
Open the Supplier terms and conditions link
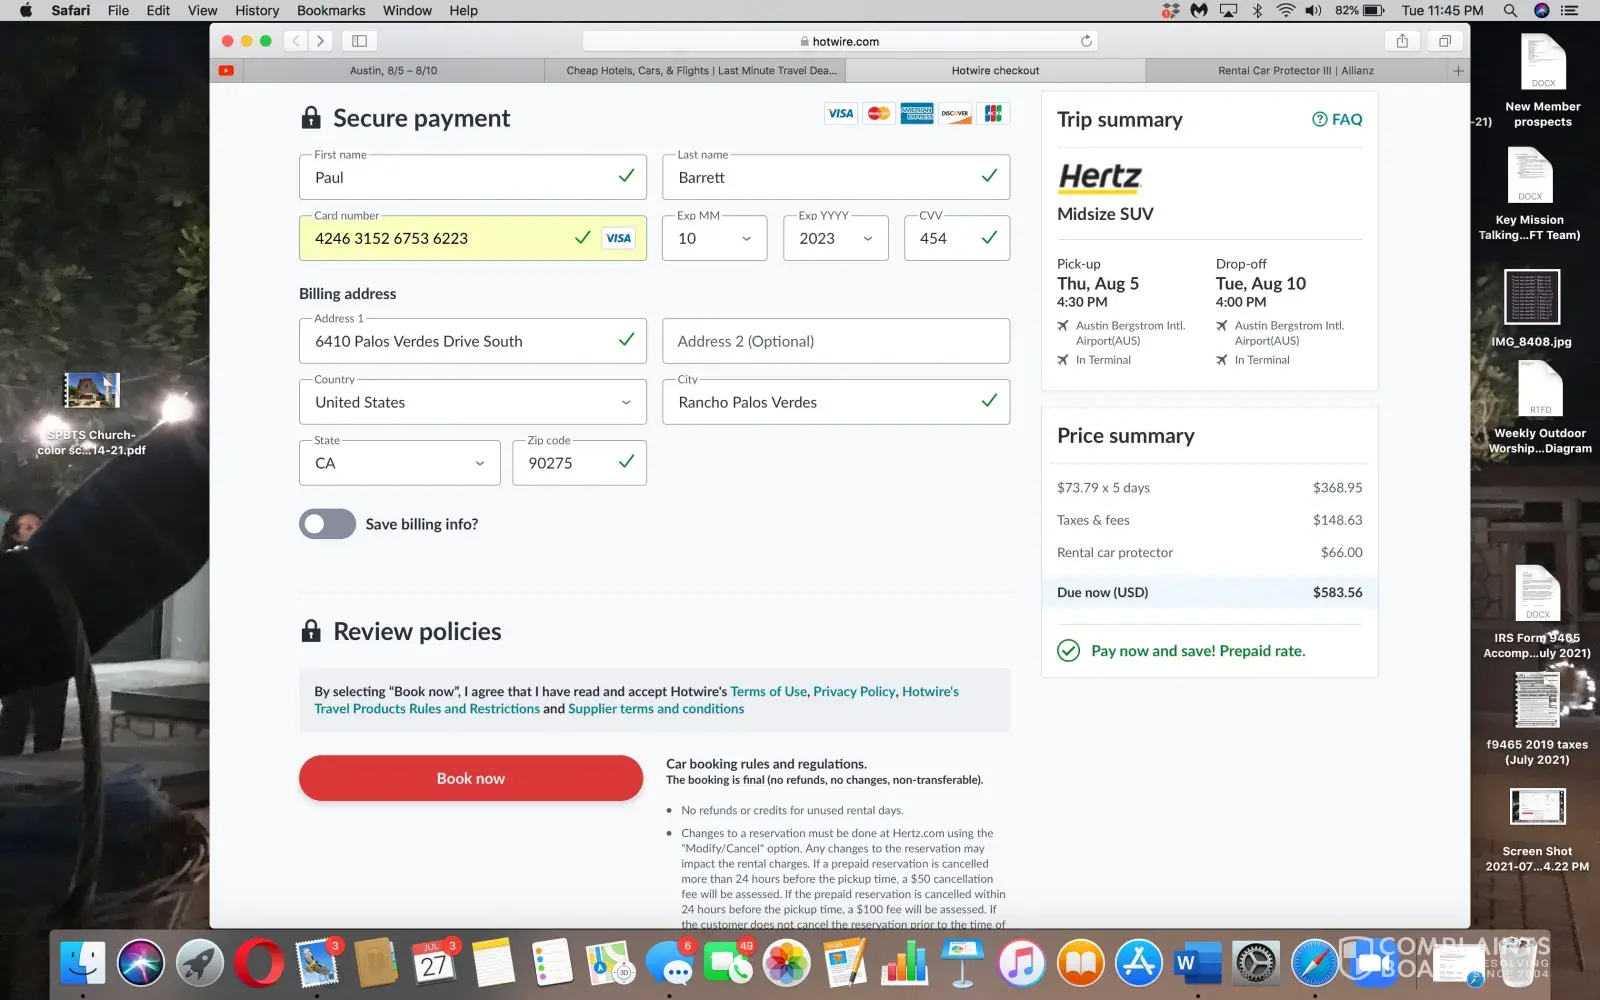coord(656,709)
